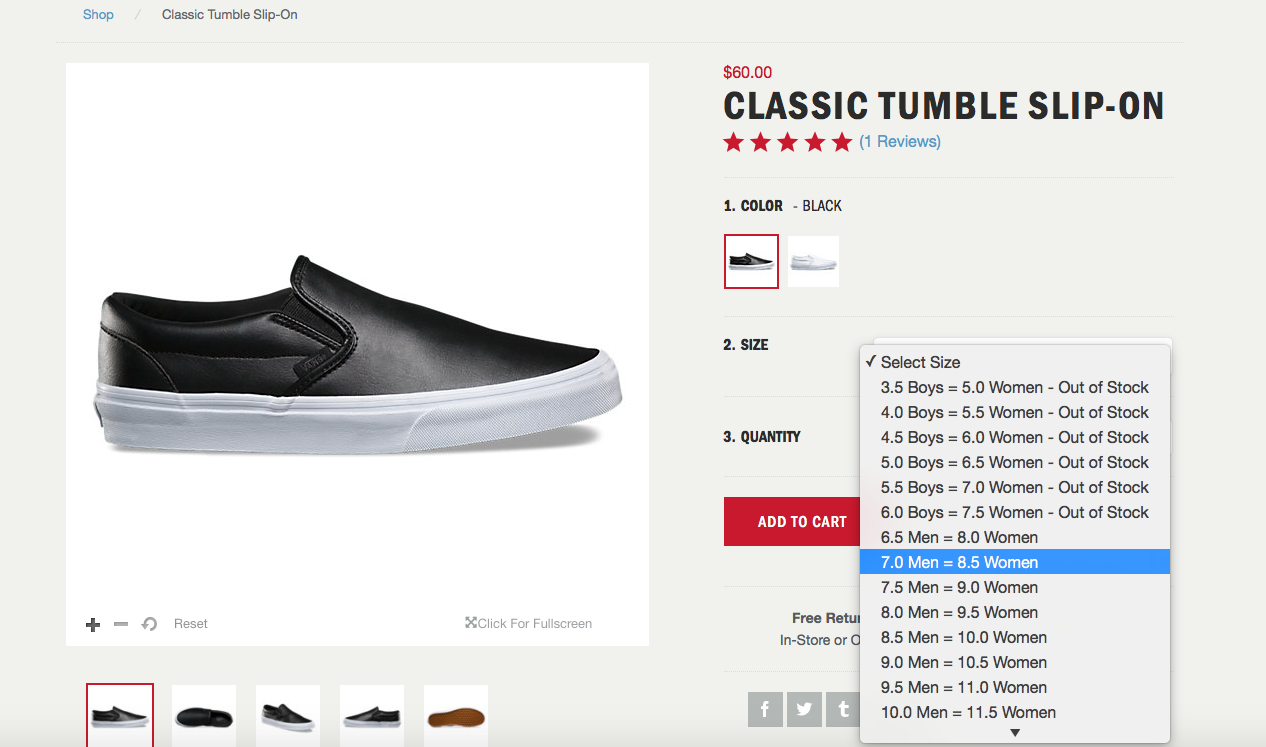Click the Reset label under the image

pos(190,623)
